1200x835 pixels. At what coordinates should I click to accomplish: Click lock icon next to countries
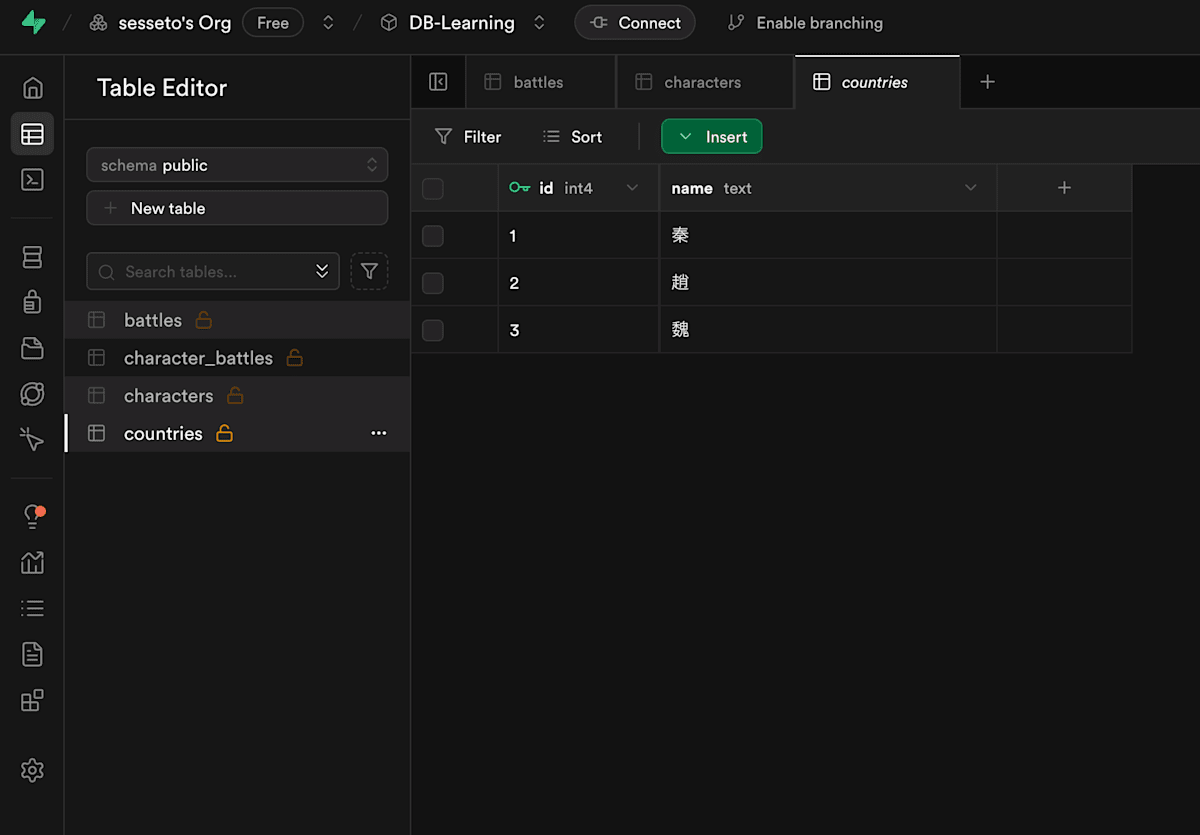(224, 433)
